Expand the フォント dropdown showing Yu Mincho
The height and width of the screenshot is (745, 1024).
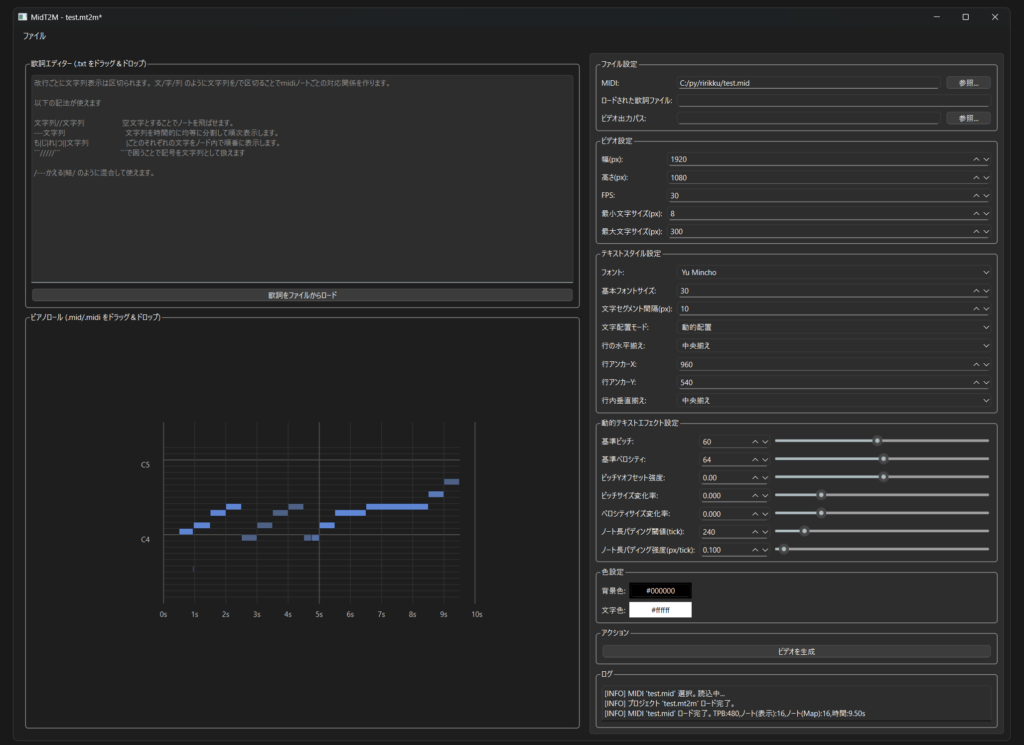[831, 272]
